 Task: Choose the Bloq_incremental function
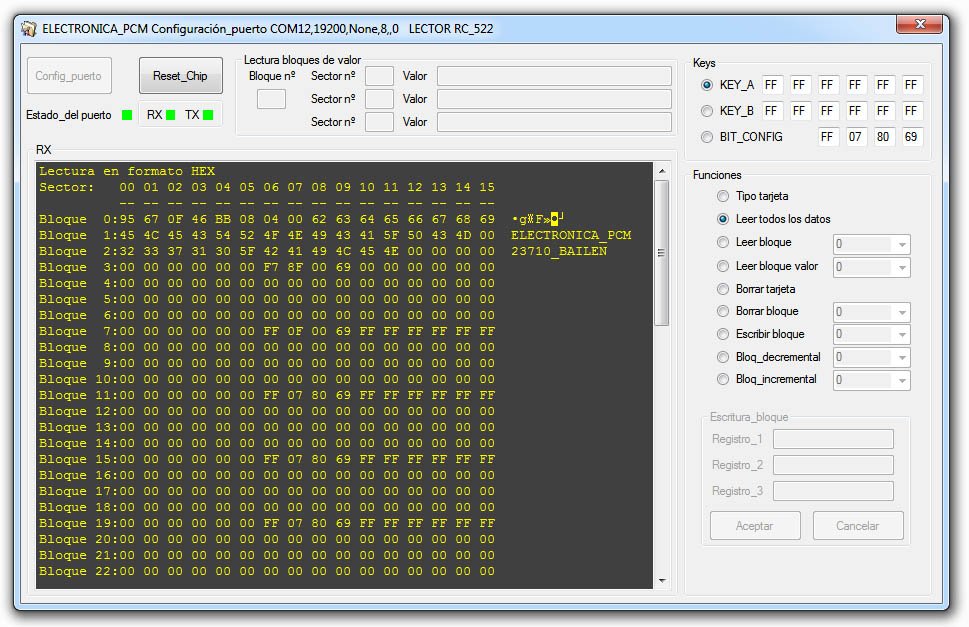(x=723, y=379)
